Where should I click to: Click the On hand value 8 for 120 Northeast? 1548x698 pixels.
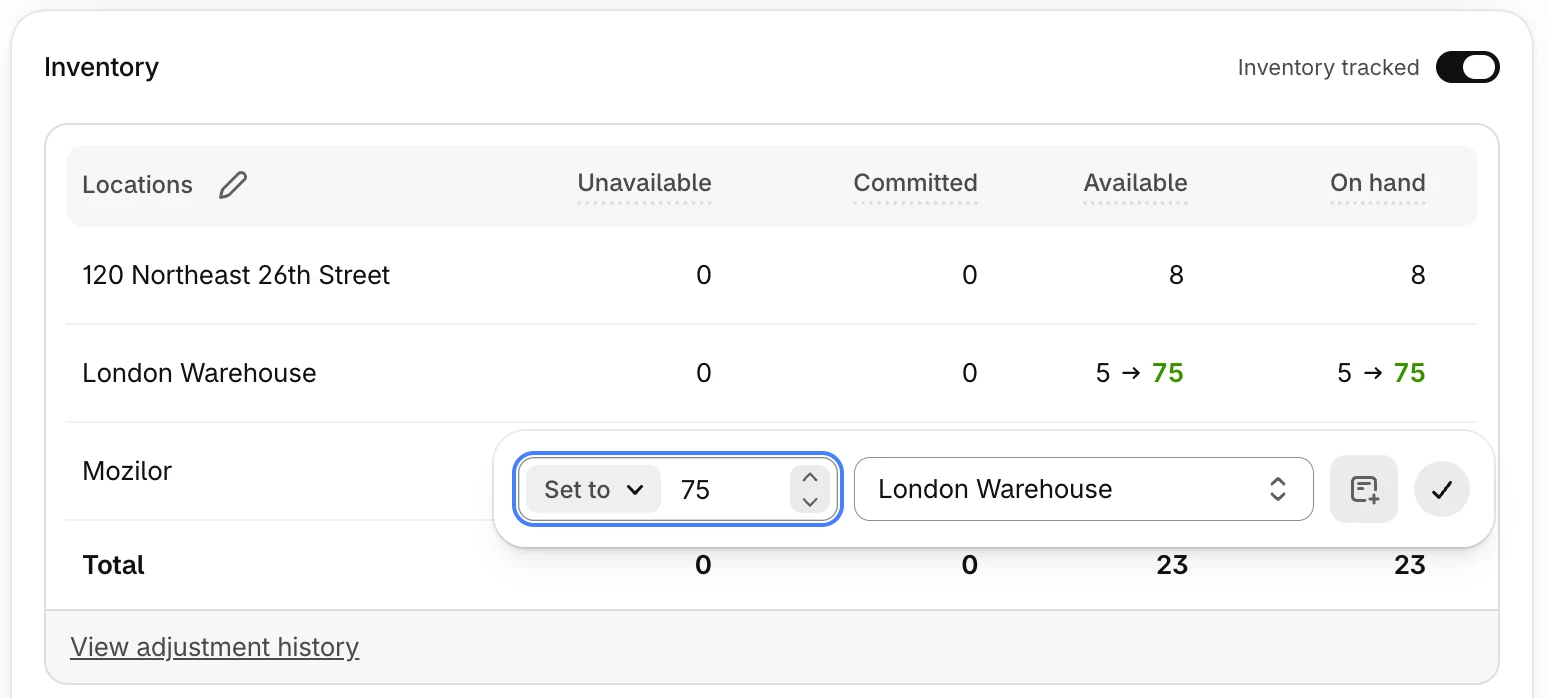1418,275
